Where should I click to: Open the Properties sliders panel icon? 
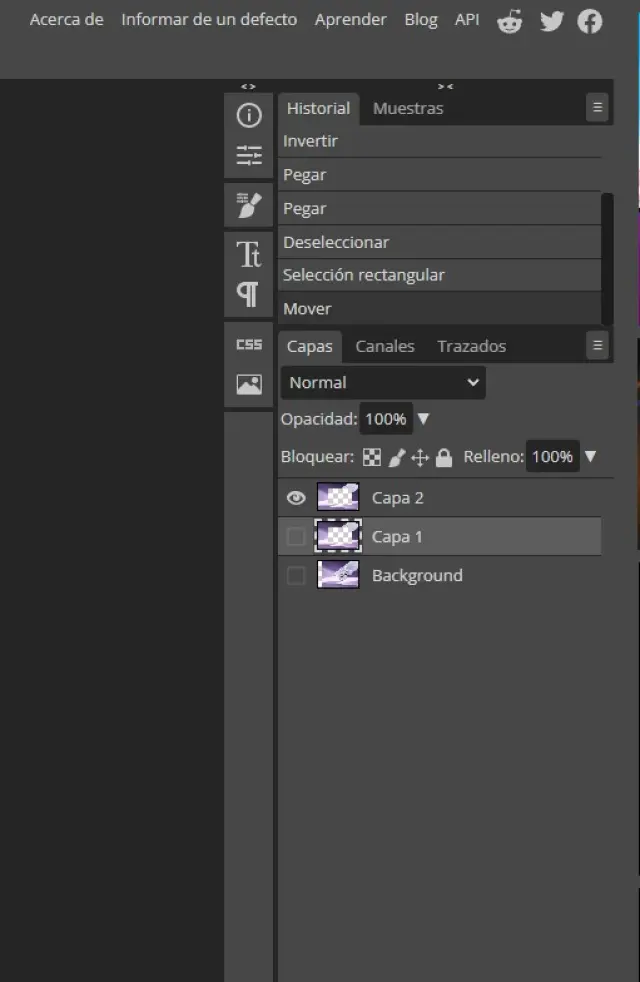249,156
